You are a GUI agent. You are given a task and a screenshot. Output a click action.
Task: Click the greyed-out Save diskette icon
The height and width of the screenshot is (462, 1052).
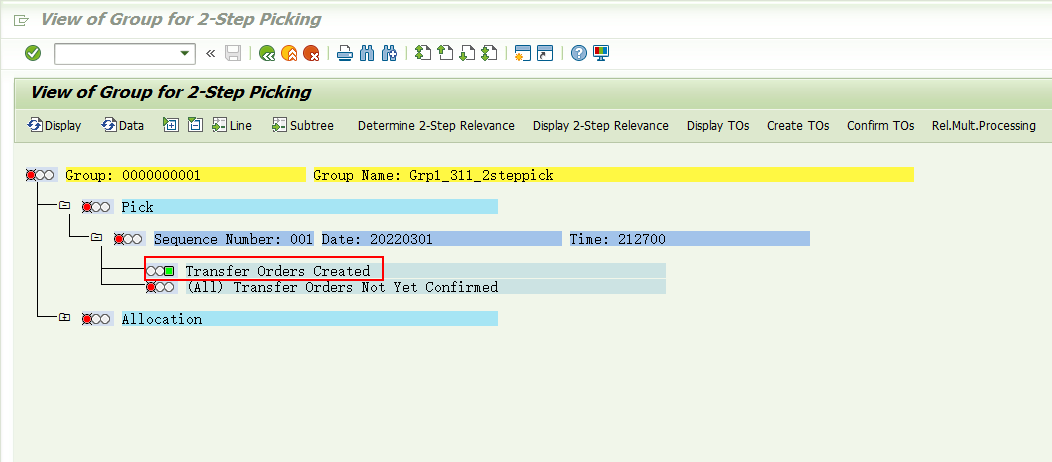tap(233, 54)
